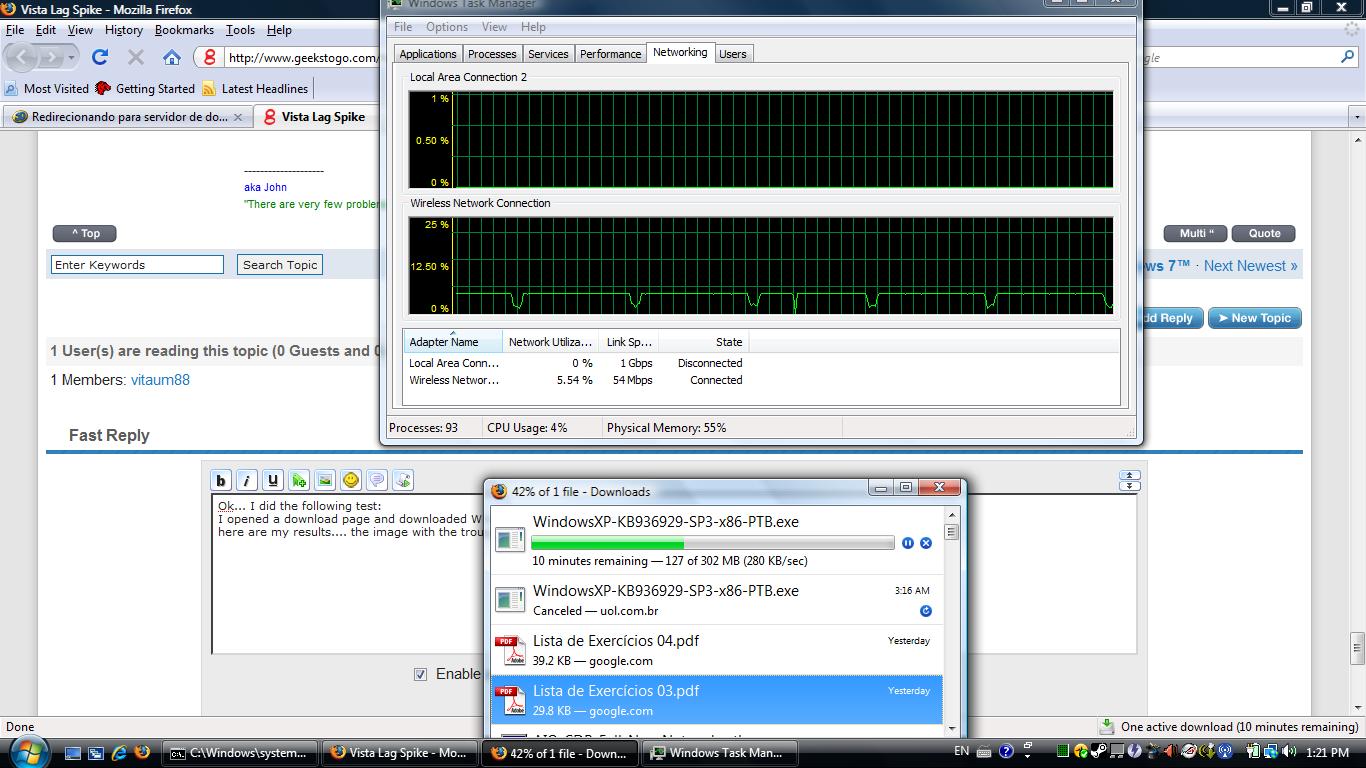1366x768 pixels.
Task: Go forward with Firefox forward arrow
Action: point(51,57)
